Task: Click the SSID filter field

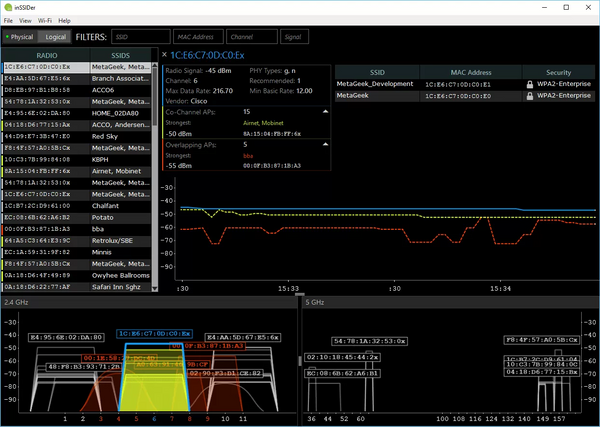Action: point(141,37)
